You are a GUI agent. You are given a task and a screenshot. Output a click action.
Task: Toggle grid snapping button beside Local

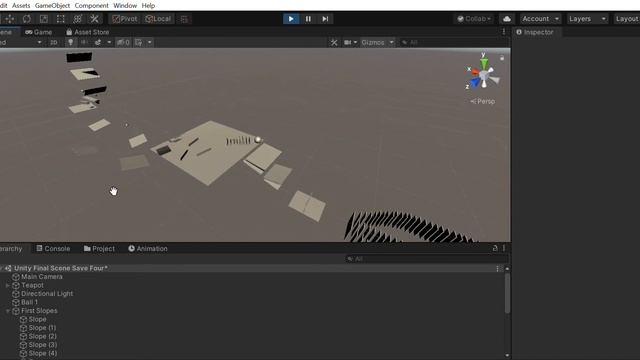184,19
